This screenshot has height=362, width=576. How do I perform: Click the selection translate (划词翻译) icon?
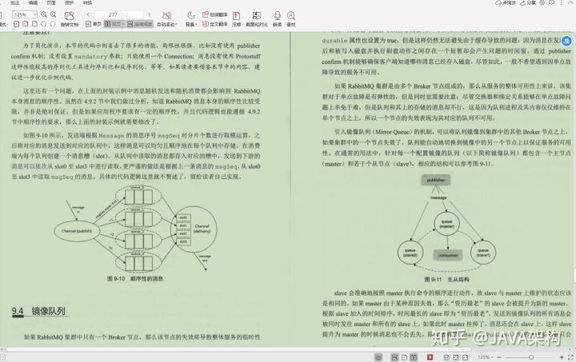pos(215,15)
